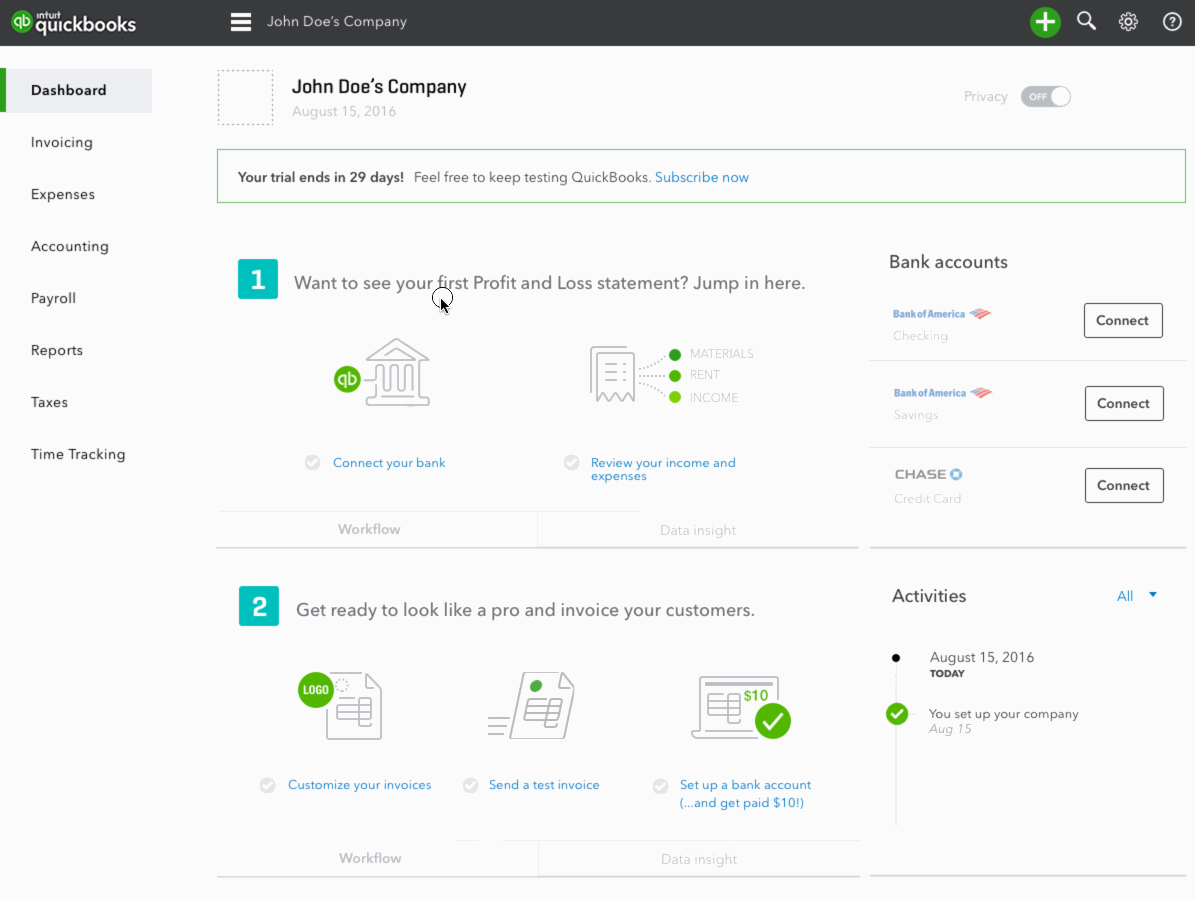Click the Subscribe now link

702,178
